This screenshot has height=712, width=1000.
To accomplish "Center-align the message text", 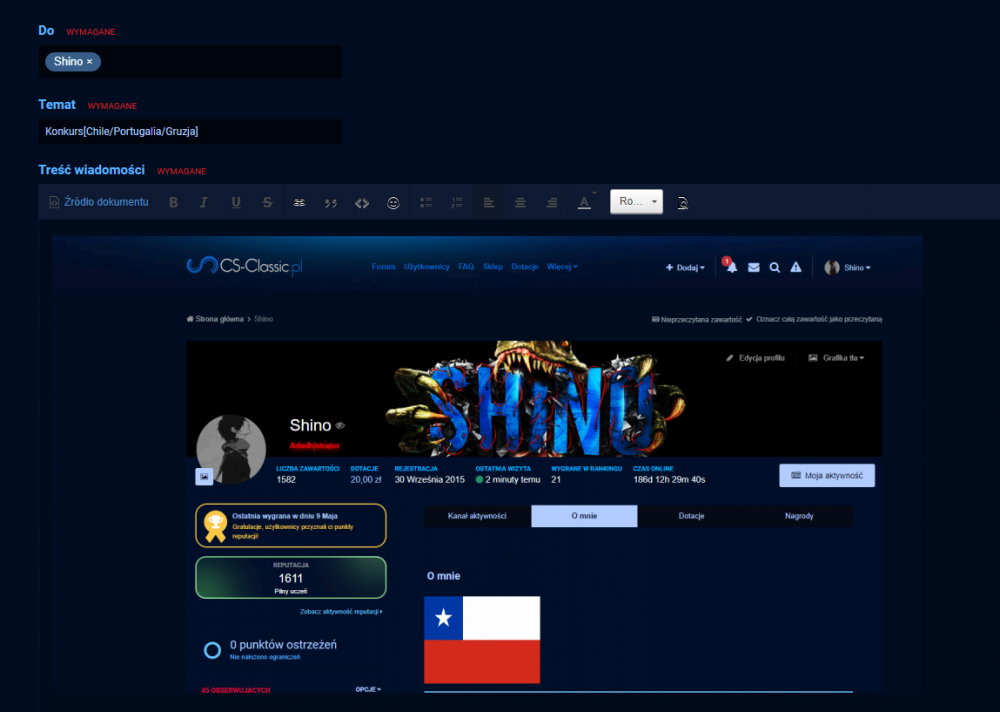I will [x=520, y=202].
